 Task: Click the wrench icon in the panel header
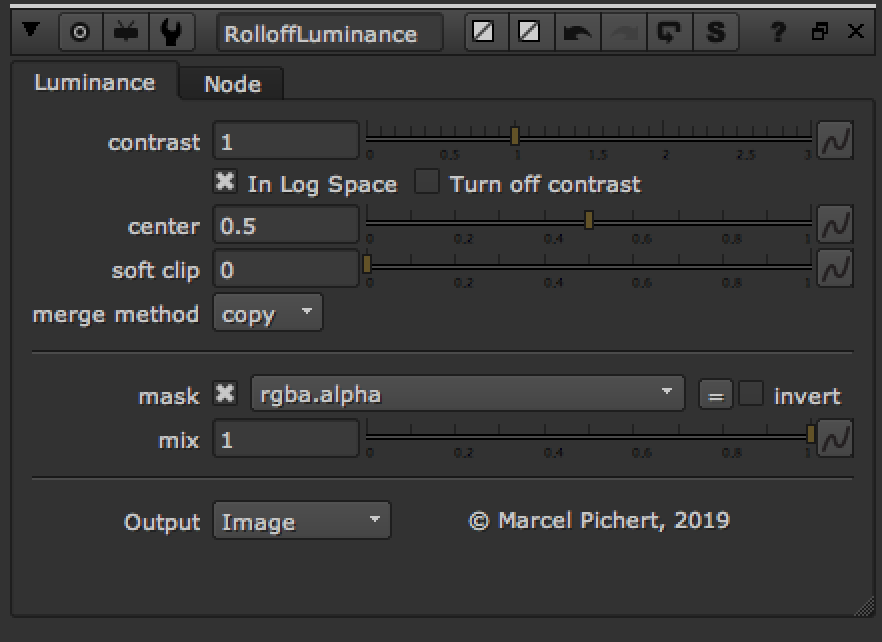pos(171,33)
